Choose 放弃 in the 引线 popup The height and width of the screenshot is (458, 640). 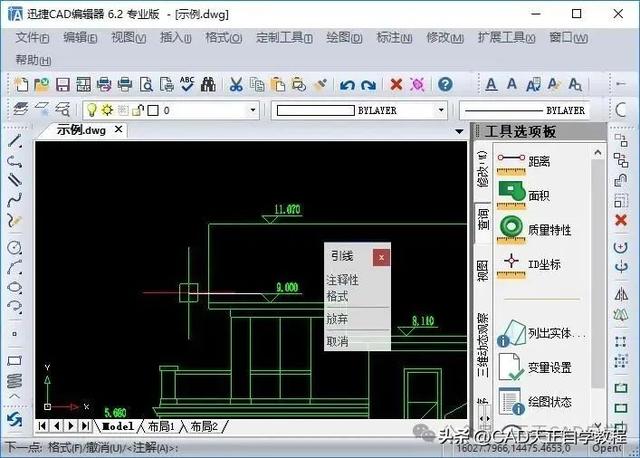coord(337,319)
